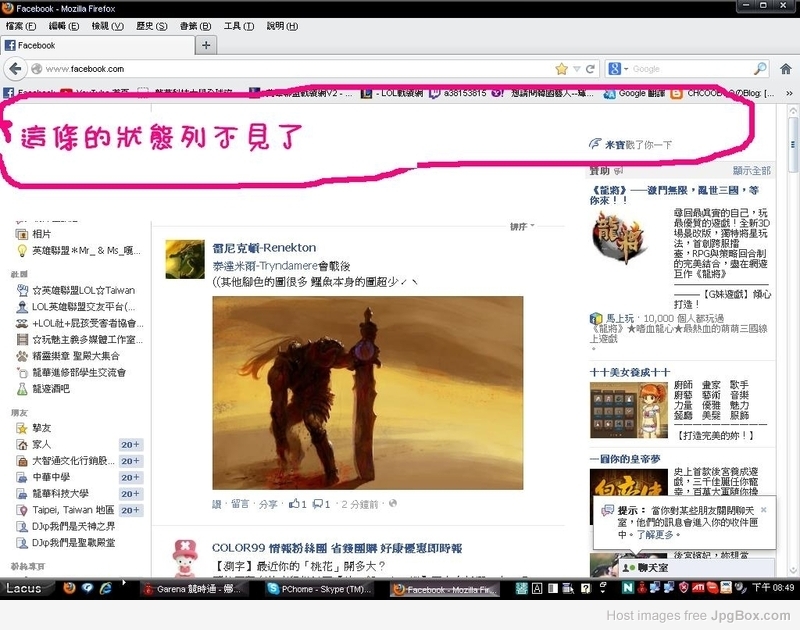Click the comment bubble icon under the Renekton post
Viewport: 800px width, 630px height.
(x=318, y=503)
